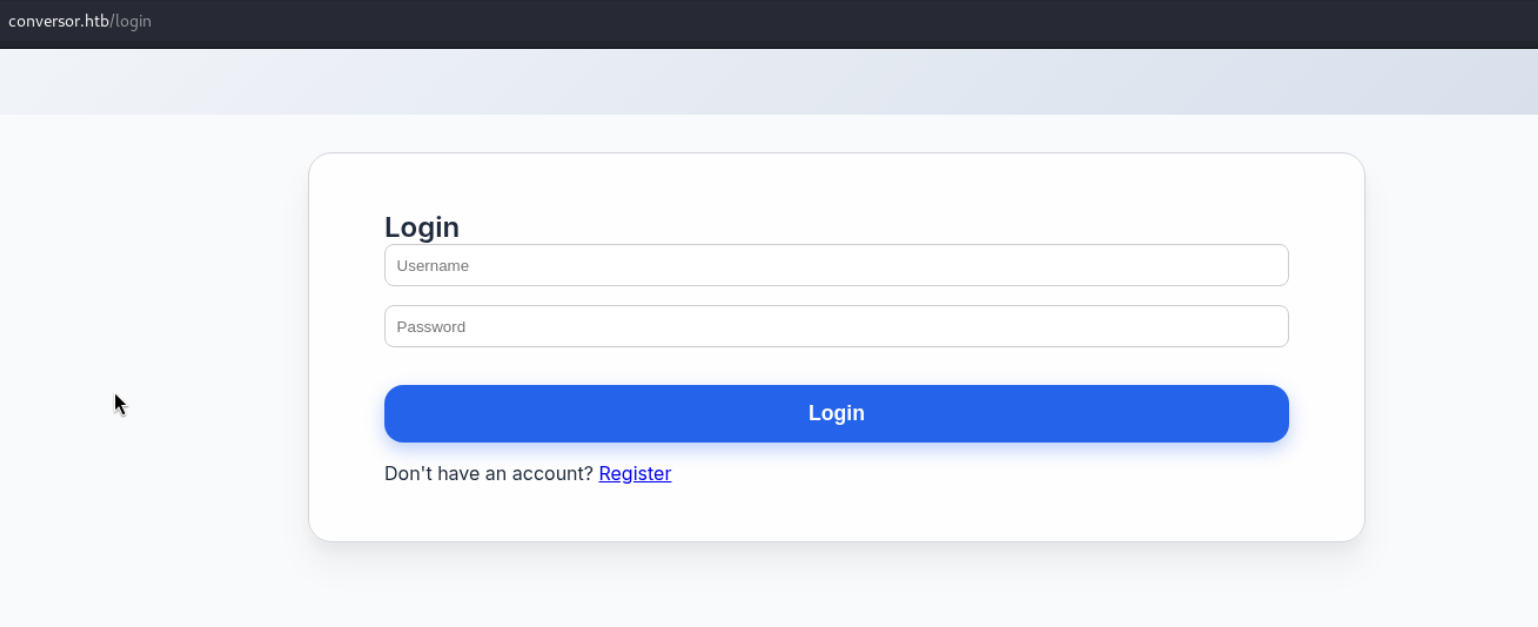Viewport: 1538px width, 627px height.
Task: Click the bold Login heading text
Action: [422, 228]
